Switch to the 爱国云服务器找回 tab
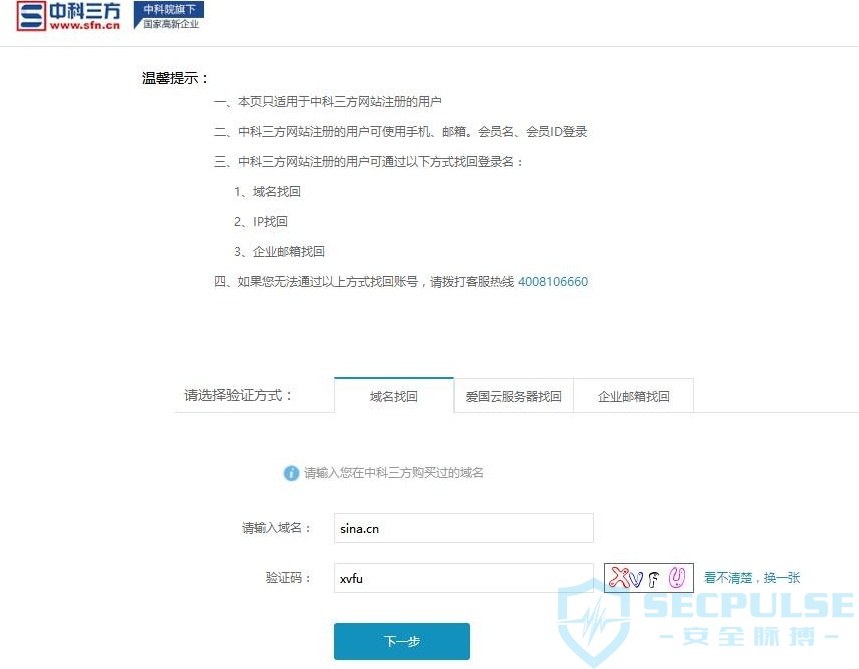 click(513, 396)
